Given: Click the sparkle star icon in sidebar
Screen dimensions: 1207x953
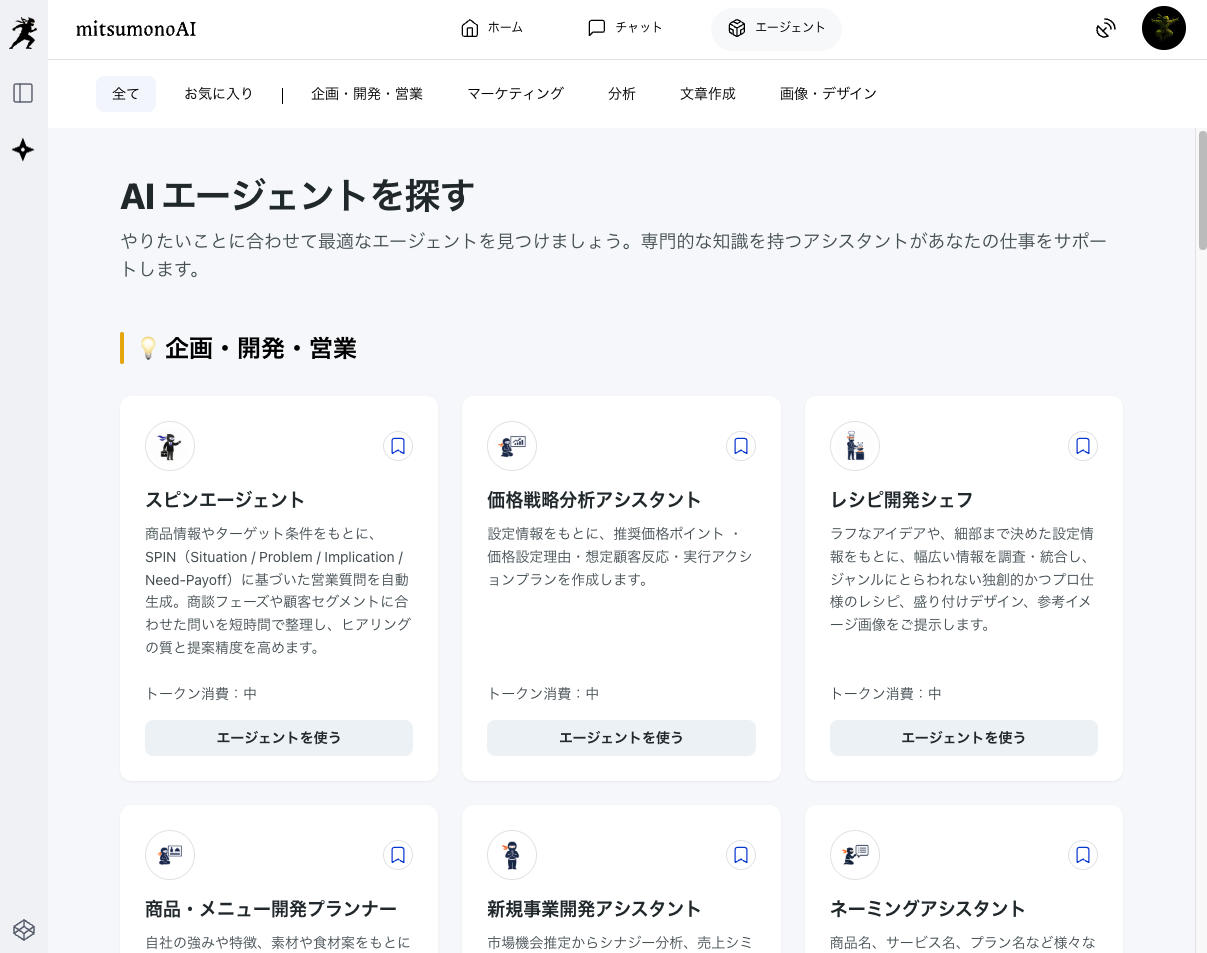Looking at the screenshot, I should coord(23,150).
